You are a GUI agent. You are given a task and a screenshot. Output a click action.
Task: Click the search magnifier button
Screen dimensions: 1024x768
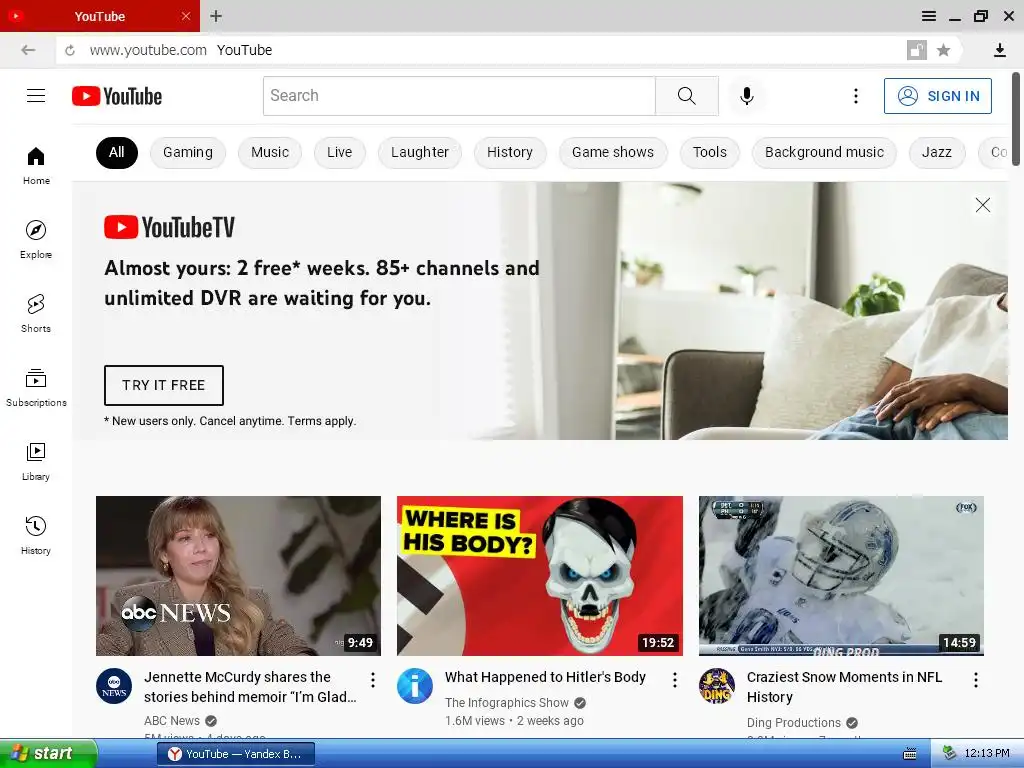(x=686, y=96)
